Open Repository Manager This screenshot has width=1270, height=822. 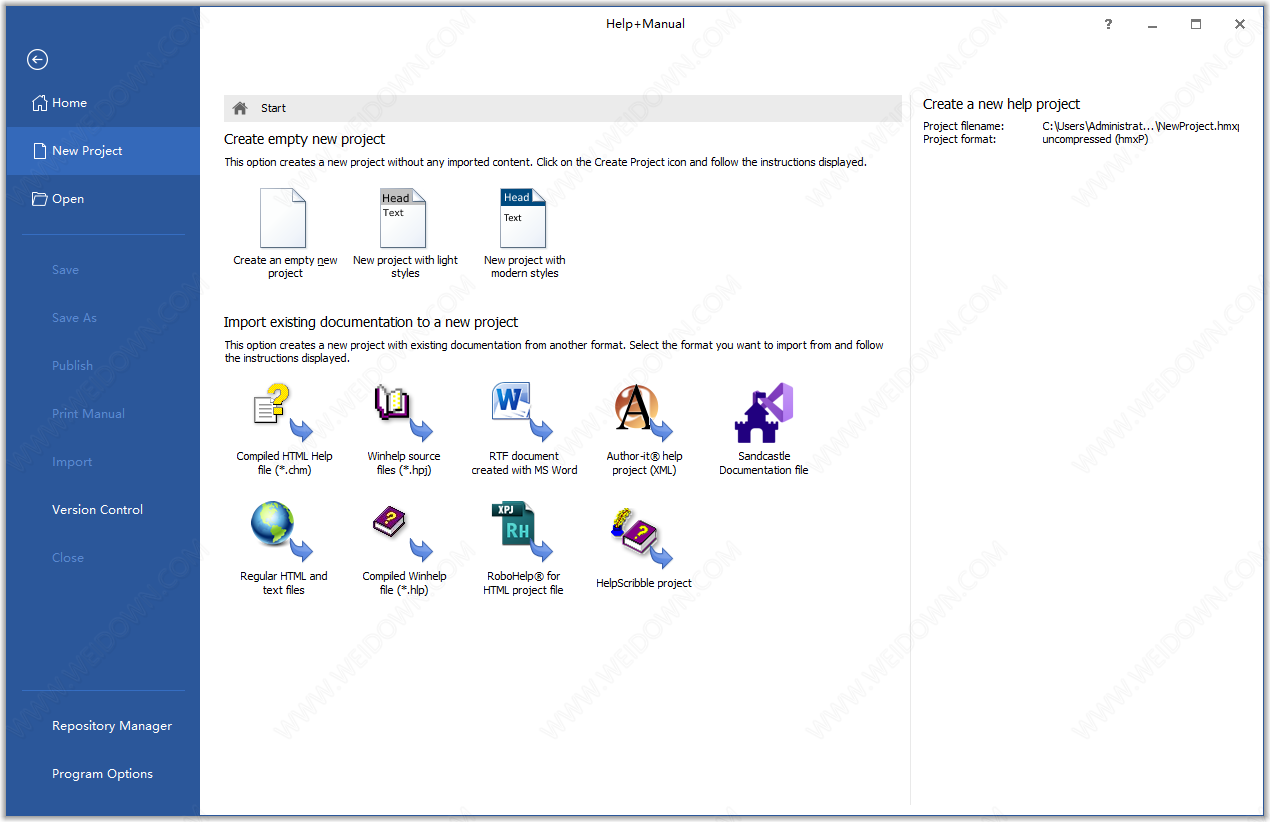[x=112, y=726]
